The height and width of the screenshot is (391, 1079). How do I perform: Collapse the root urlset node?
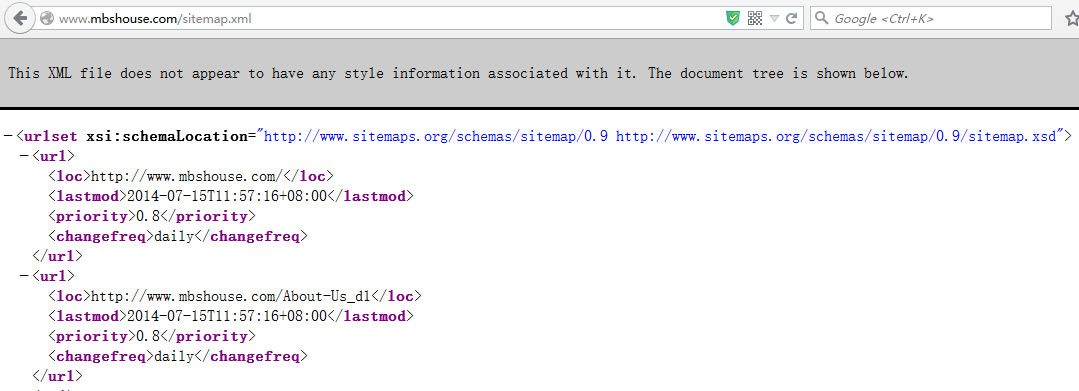(x=8, y=136)
